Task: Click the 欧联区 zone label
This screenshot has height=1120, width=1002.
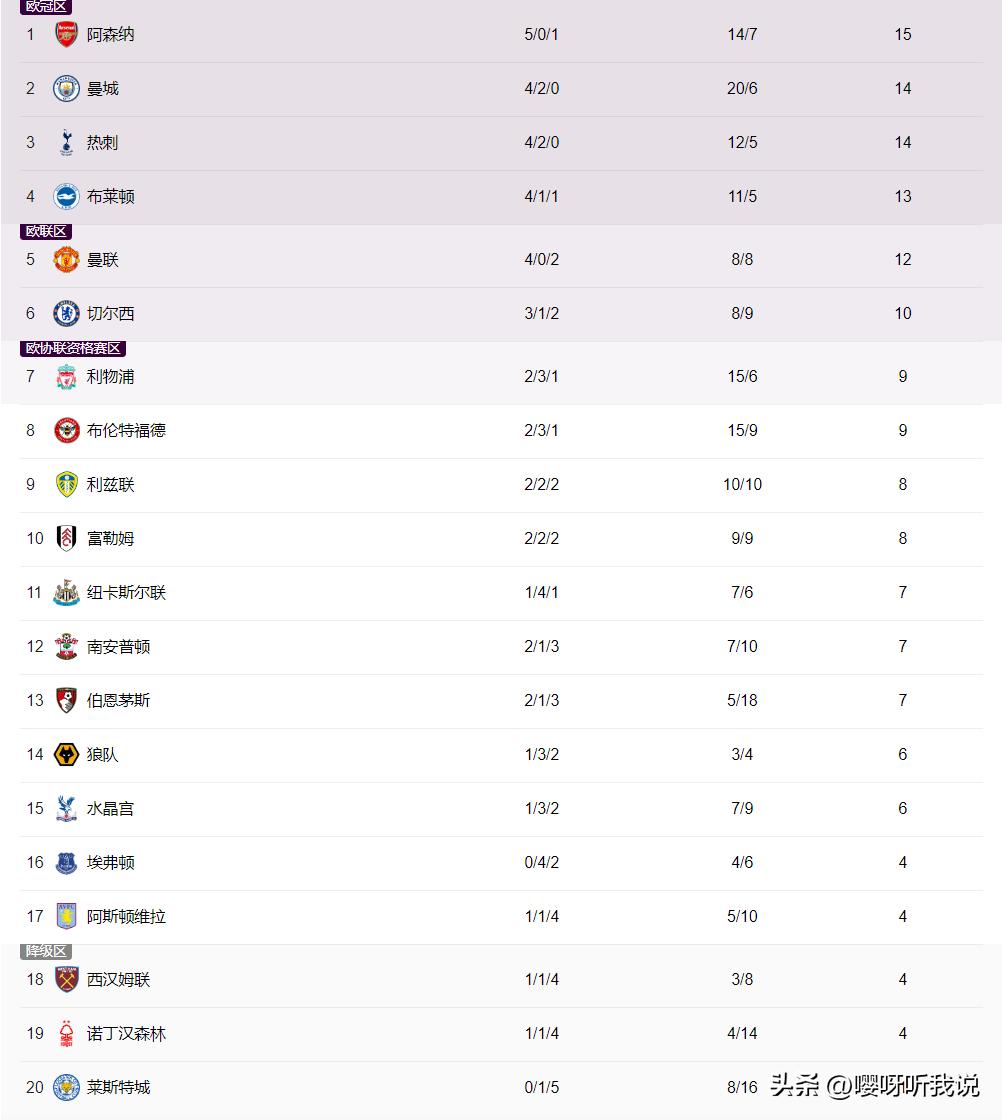Action: (x=46, y=231)
